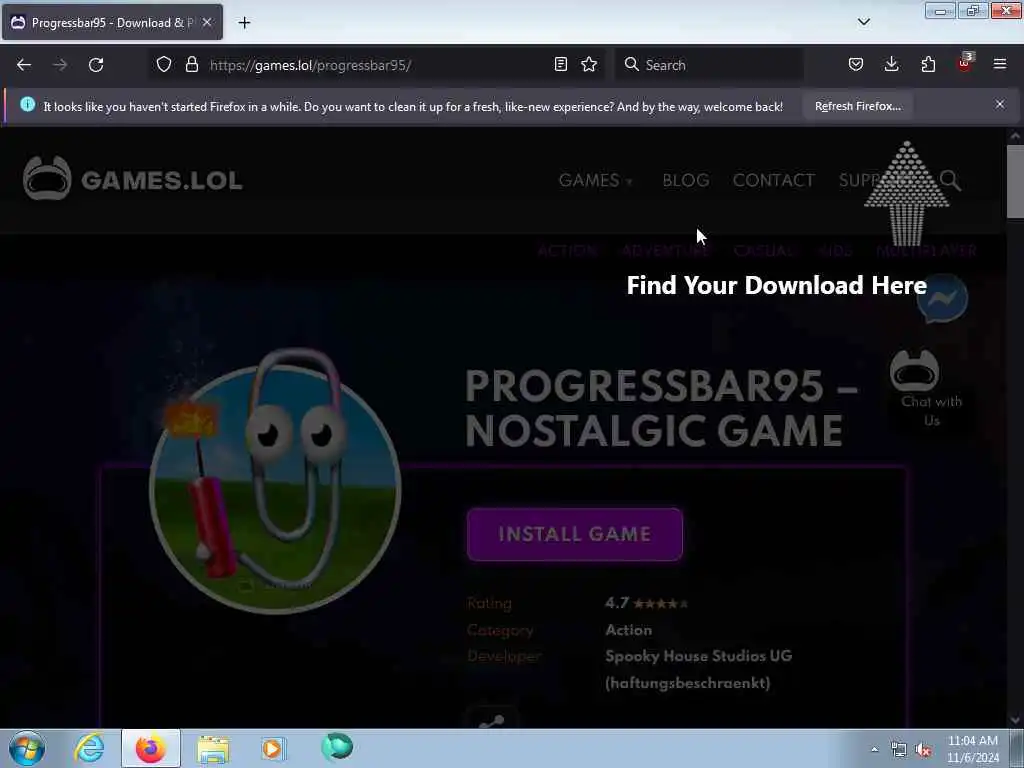Switch to Firefox taskbar button

(x=150, y=748)
